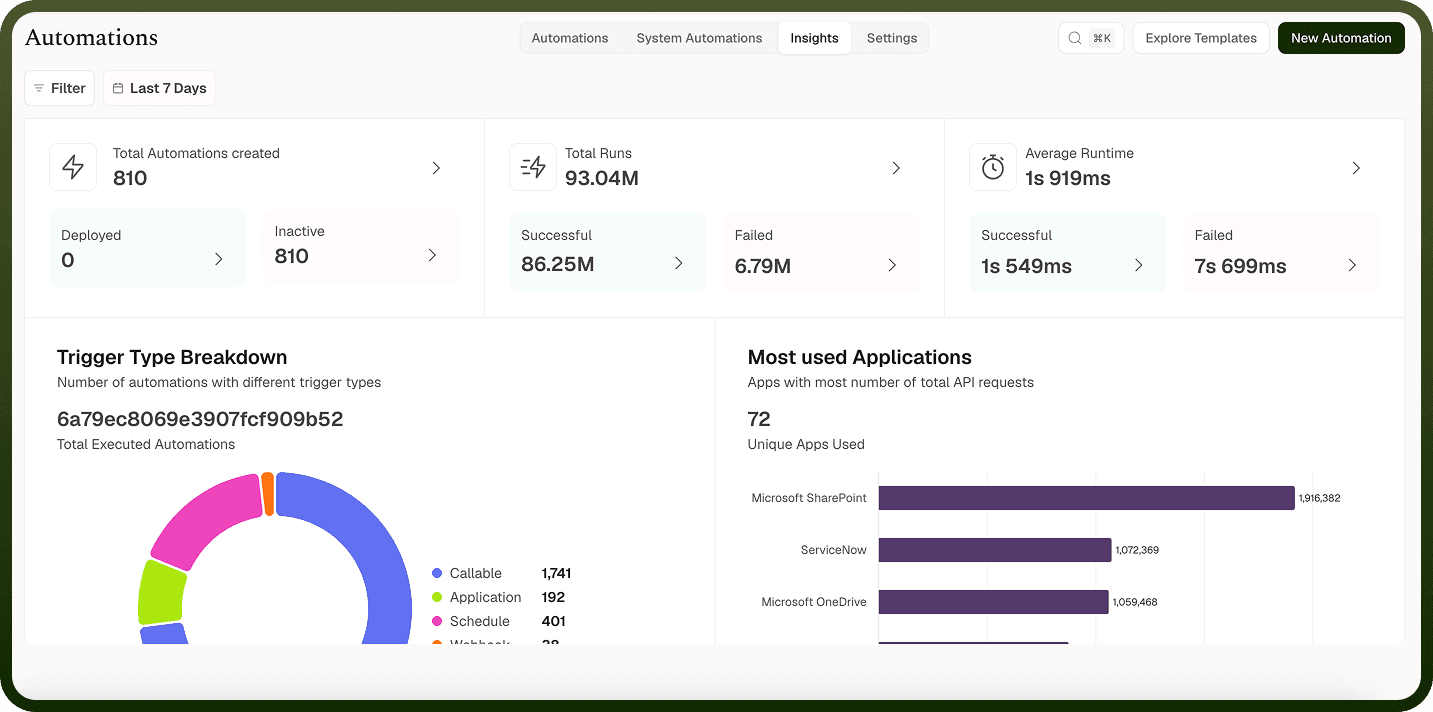Click the 1,059,468 OneDrive value
1433x712 pixels.
click(x=1135, y=602)
